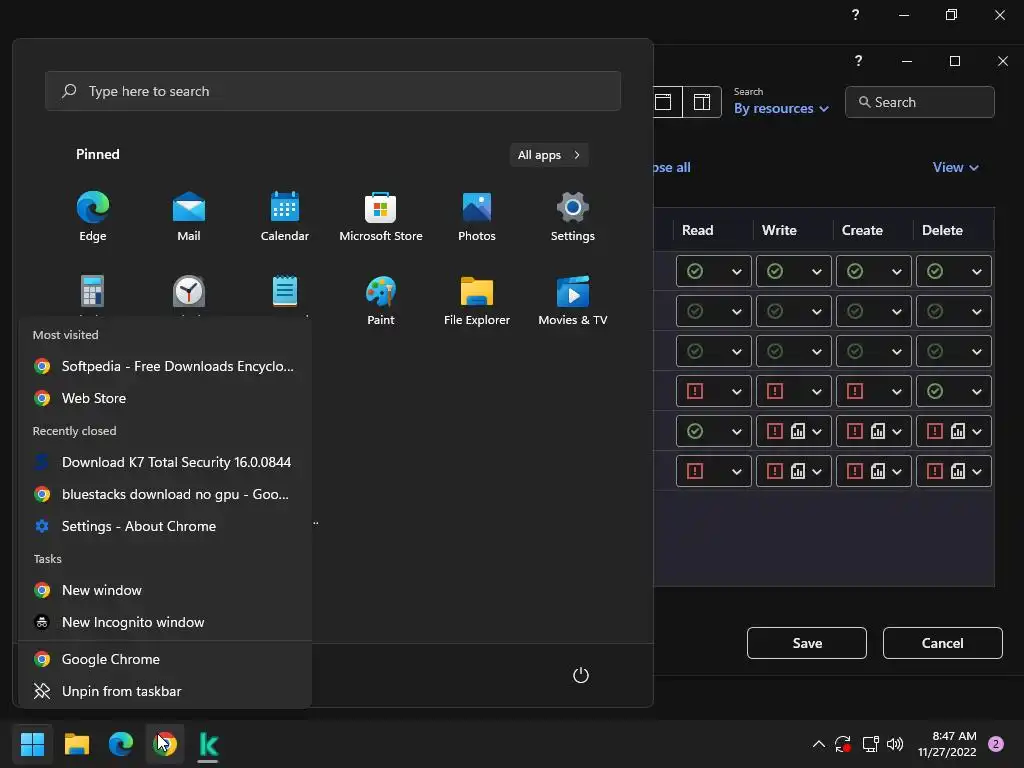The height and width of the screenshot is (768, 1024).
Task: Open notification center badge showing 2
Action: point(996,744)
